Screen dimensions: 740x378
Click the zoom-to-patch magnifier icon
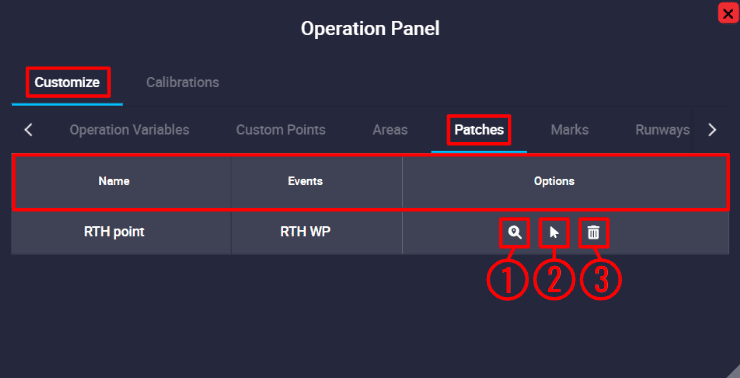tap(515, 232)
